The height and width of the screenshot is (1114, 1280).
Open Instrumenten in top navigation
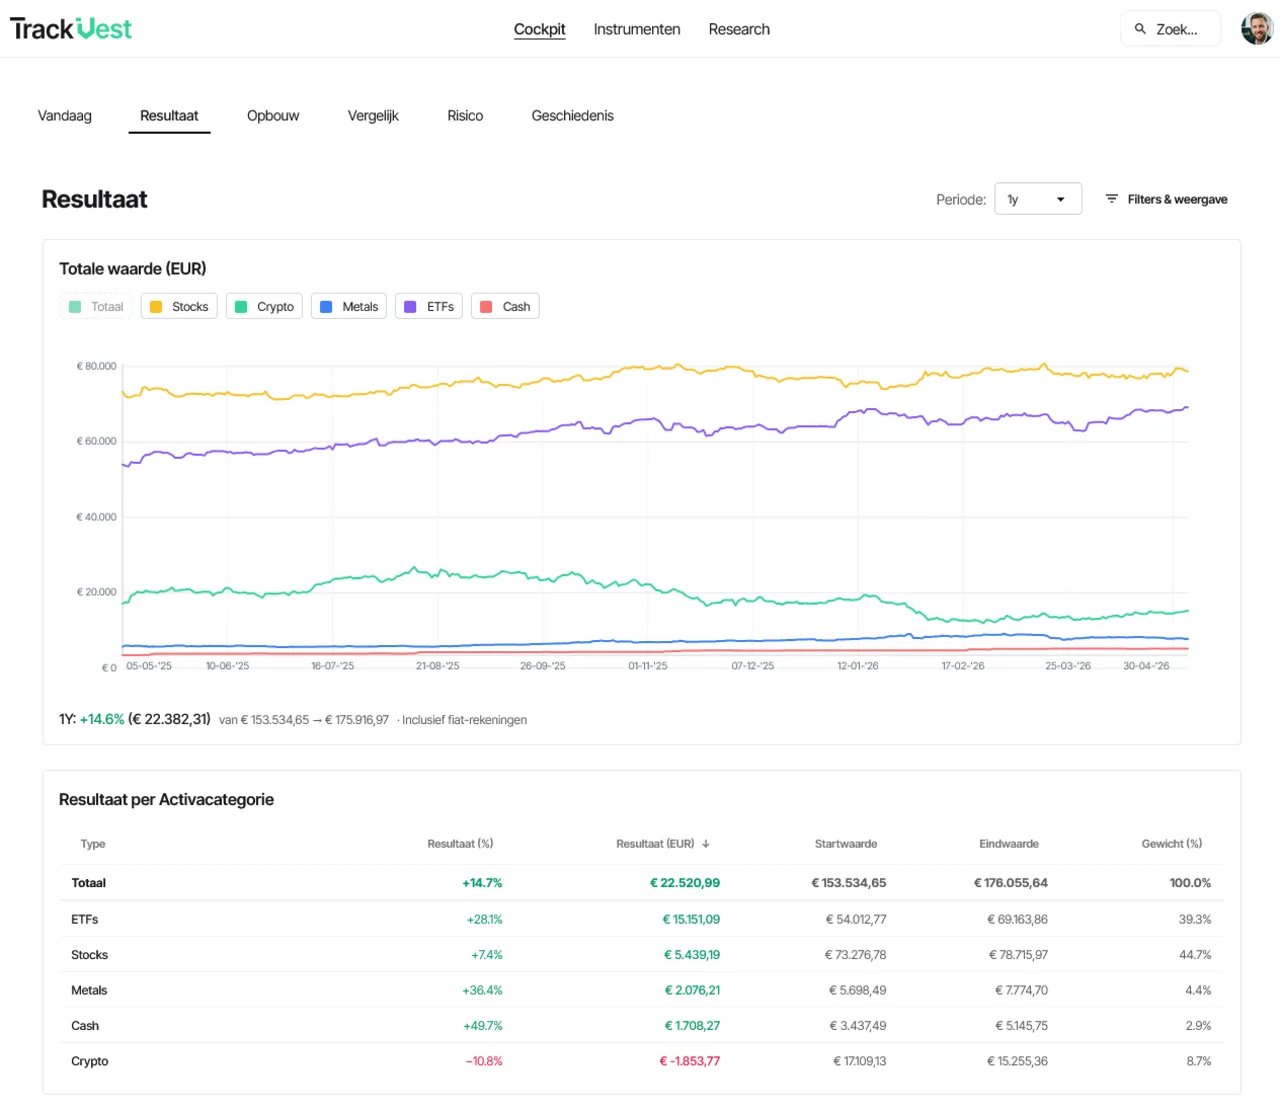(x=637, y=29)
